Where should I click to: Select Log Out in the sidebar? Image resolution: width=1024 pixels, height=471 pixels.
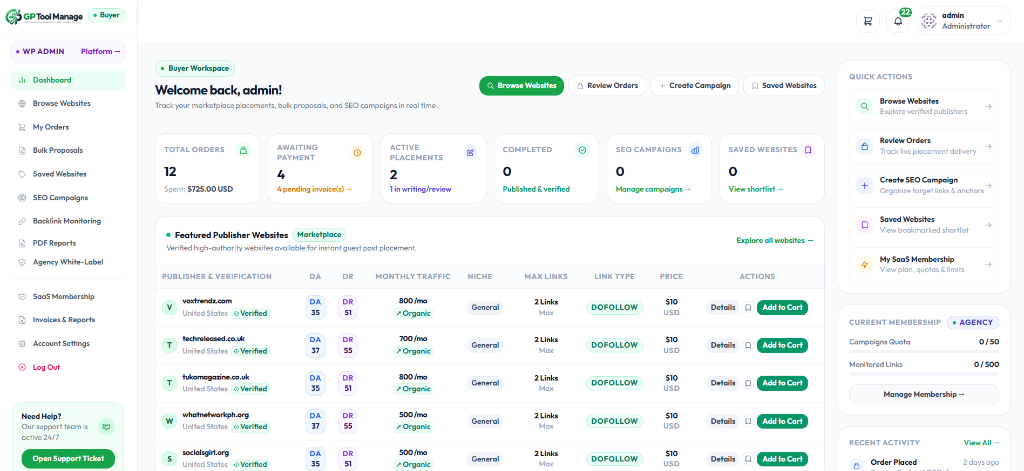(x=68, y=367)
